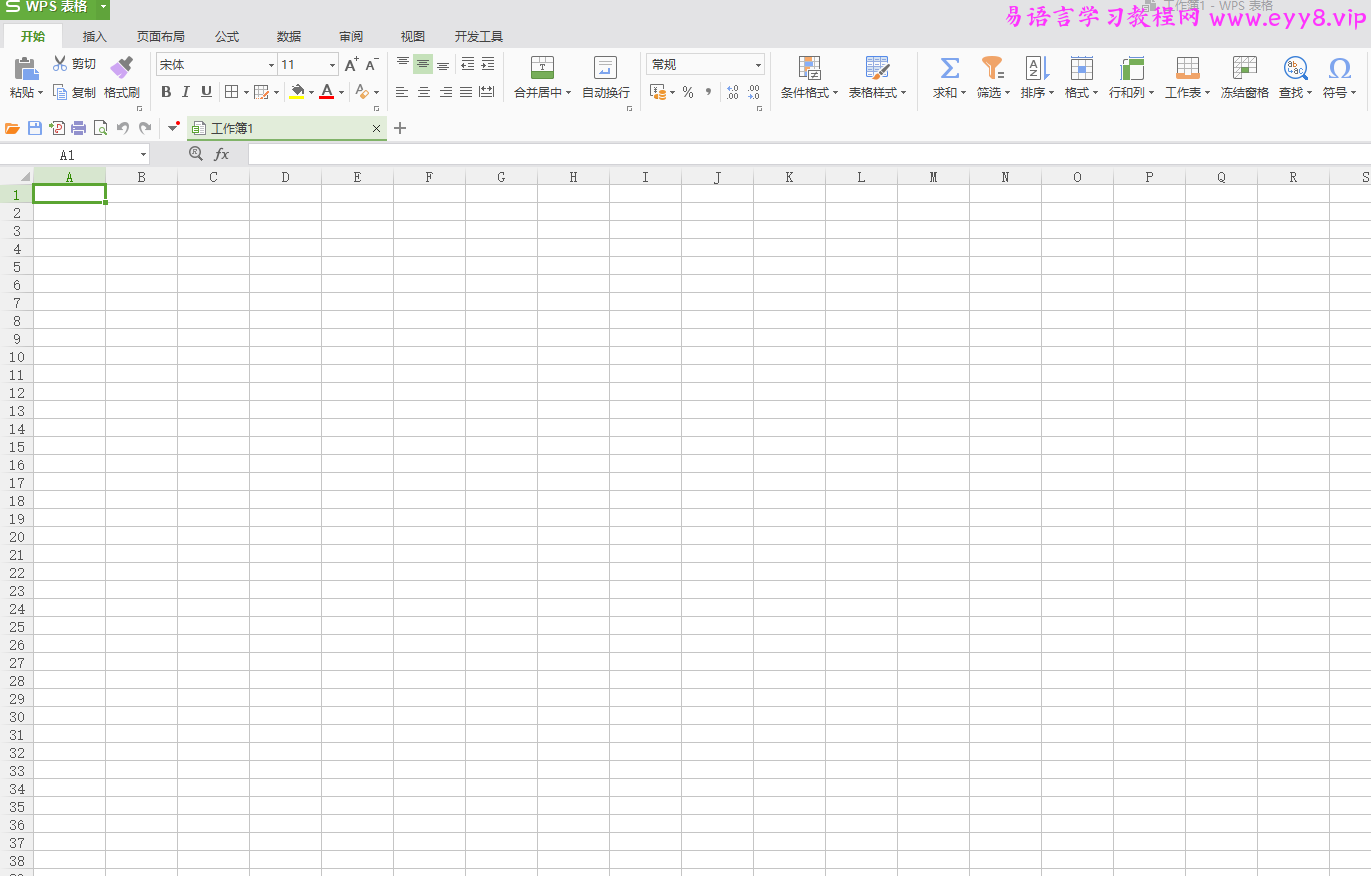The width and height of the screenshot is (1371, 876).
Task: Click the redo arrow
Action: pyautogui.click(x=145, y=128)
